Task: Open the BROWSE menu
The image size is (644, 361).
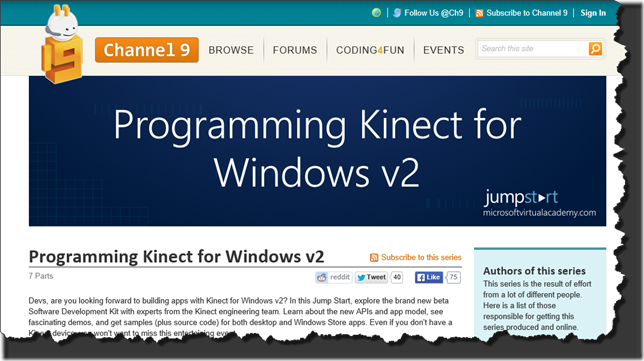Action: (x=231, y=50)
